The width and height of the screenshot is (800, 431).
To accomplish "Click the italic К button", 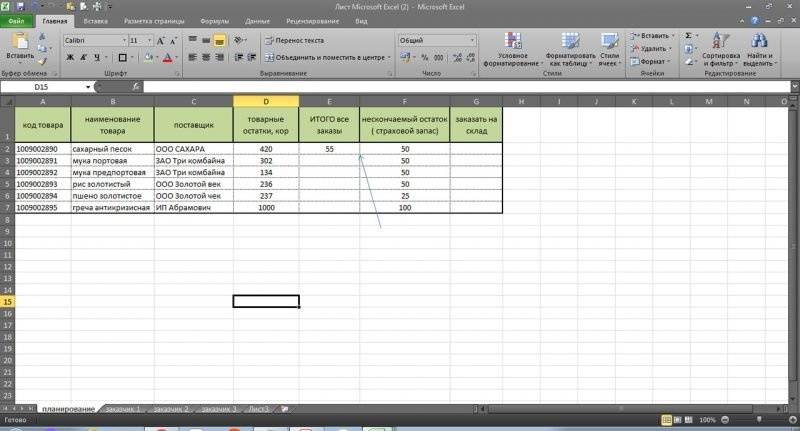I will [84, 58].
